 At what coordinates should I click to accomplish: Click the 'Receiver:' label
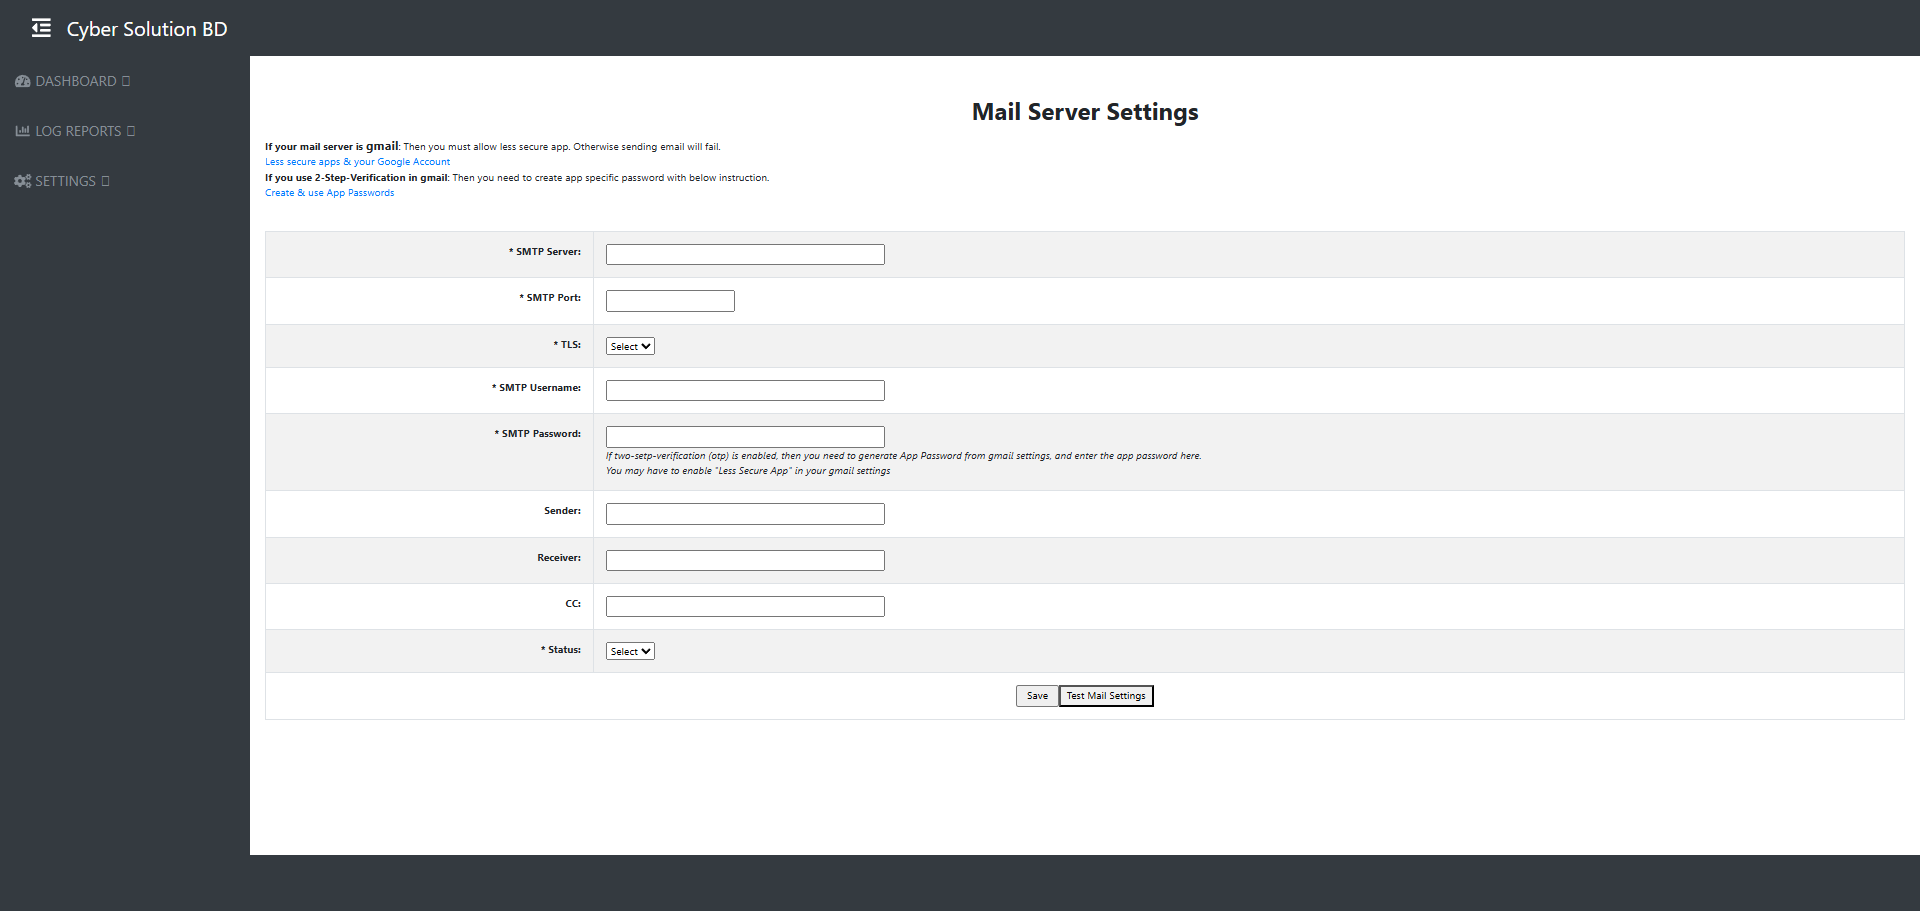[559, 558]
